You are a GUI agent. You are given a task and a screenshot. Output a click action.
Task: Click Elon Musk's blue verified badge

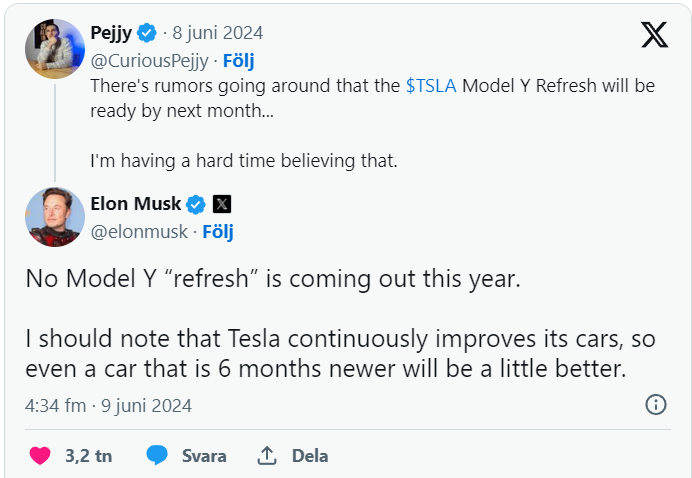point(196,204)
